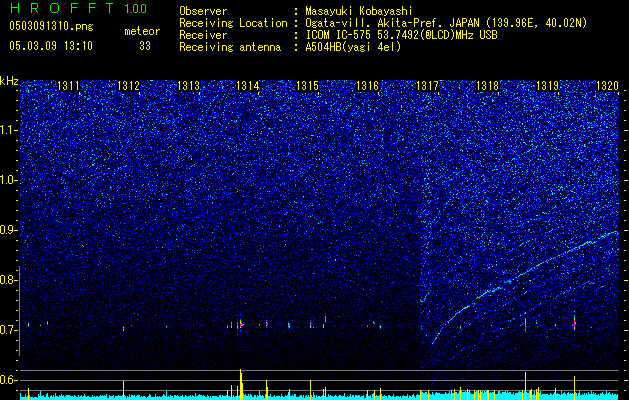Viewport: 629px width, 400px height.
Task: Click the 0.8 frequency axis label
Action: tap(8, 280)
